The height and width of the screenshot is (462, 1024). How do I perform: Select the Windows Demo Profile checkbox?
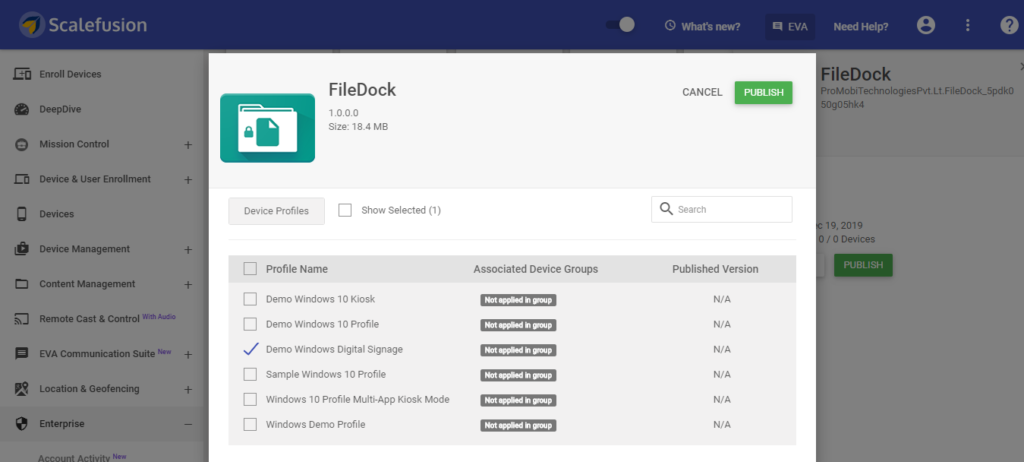[x=250, y=424]
